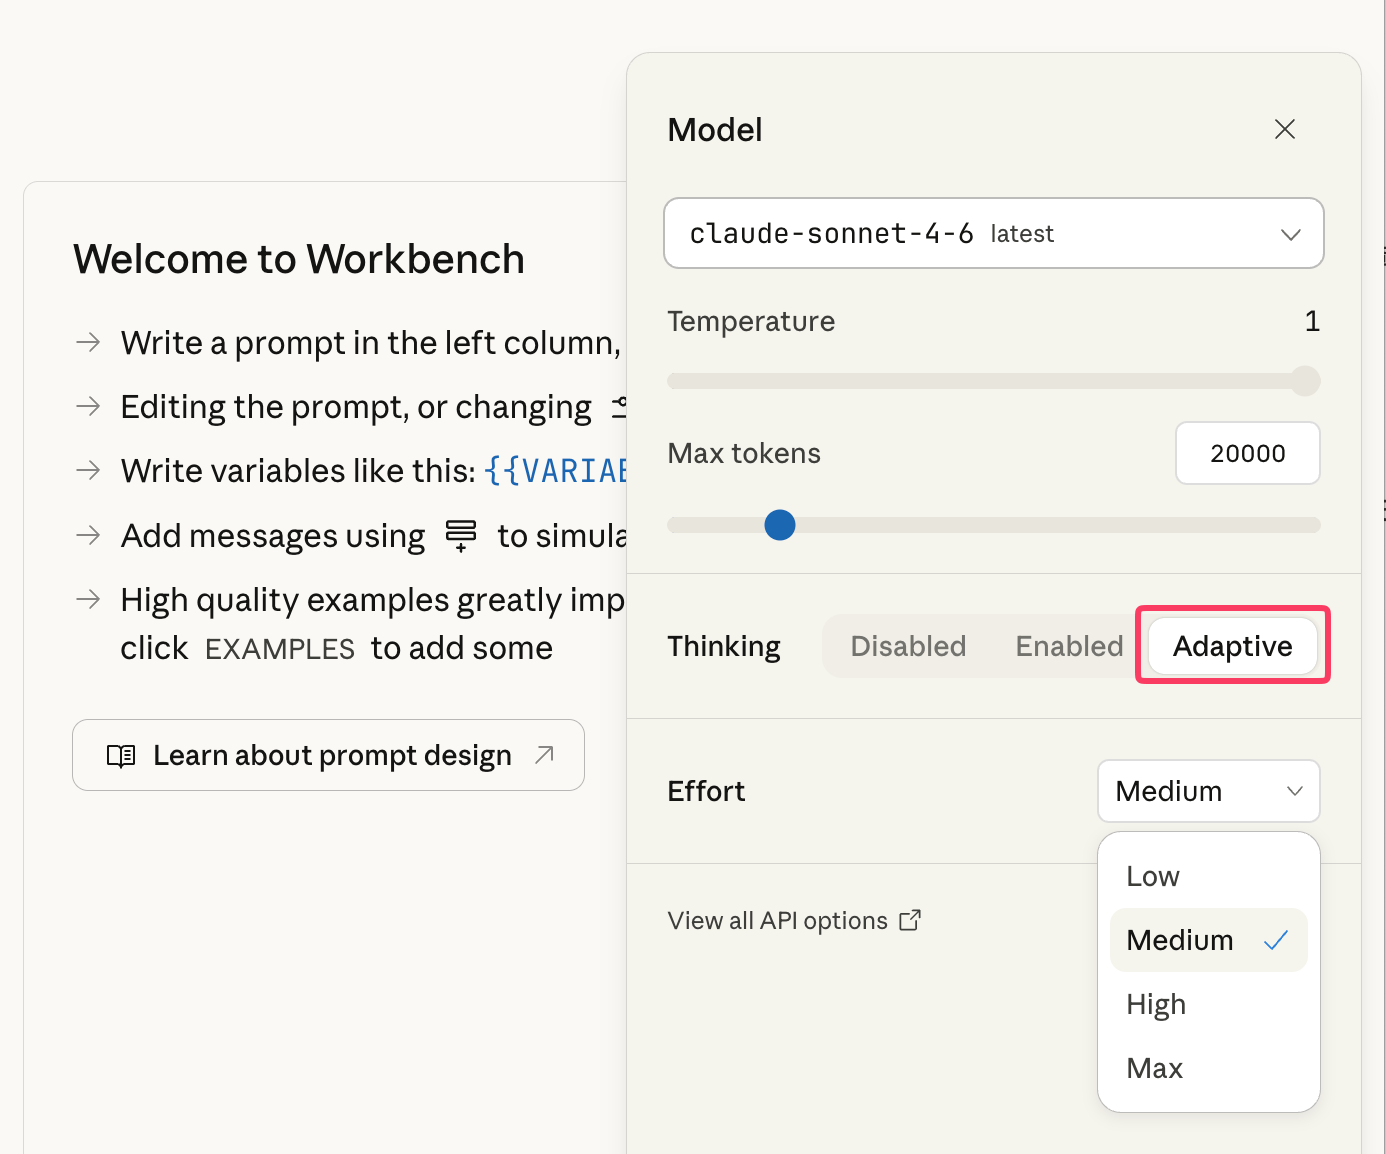Click the add-messages icon in the welcome text
The width and height of the screenshot is (1386, 1154).
(460, 536)
